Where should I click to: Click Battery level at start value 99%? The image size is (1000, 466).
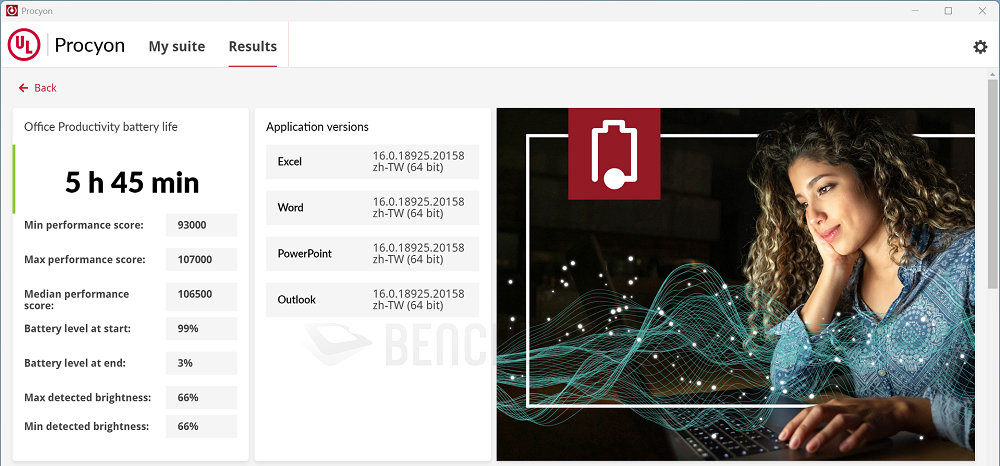coord(202,328)
